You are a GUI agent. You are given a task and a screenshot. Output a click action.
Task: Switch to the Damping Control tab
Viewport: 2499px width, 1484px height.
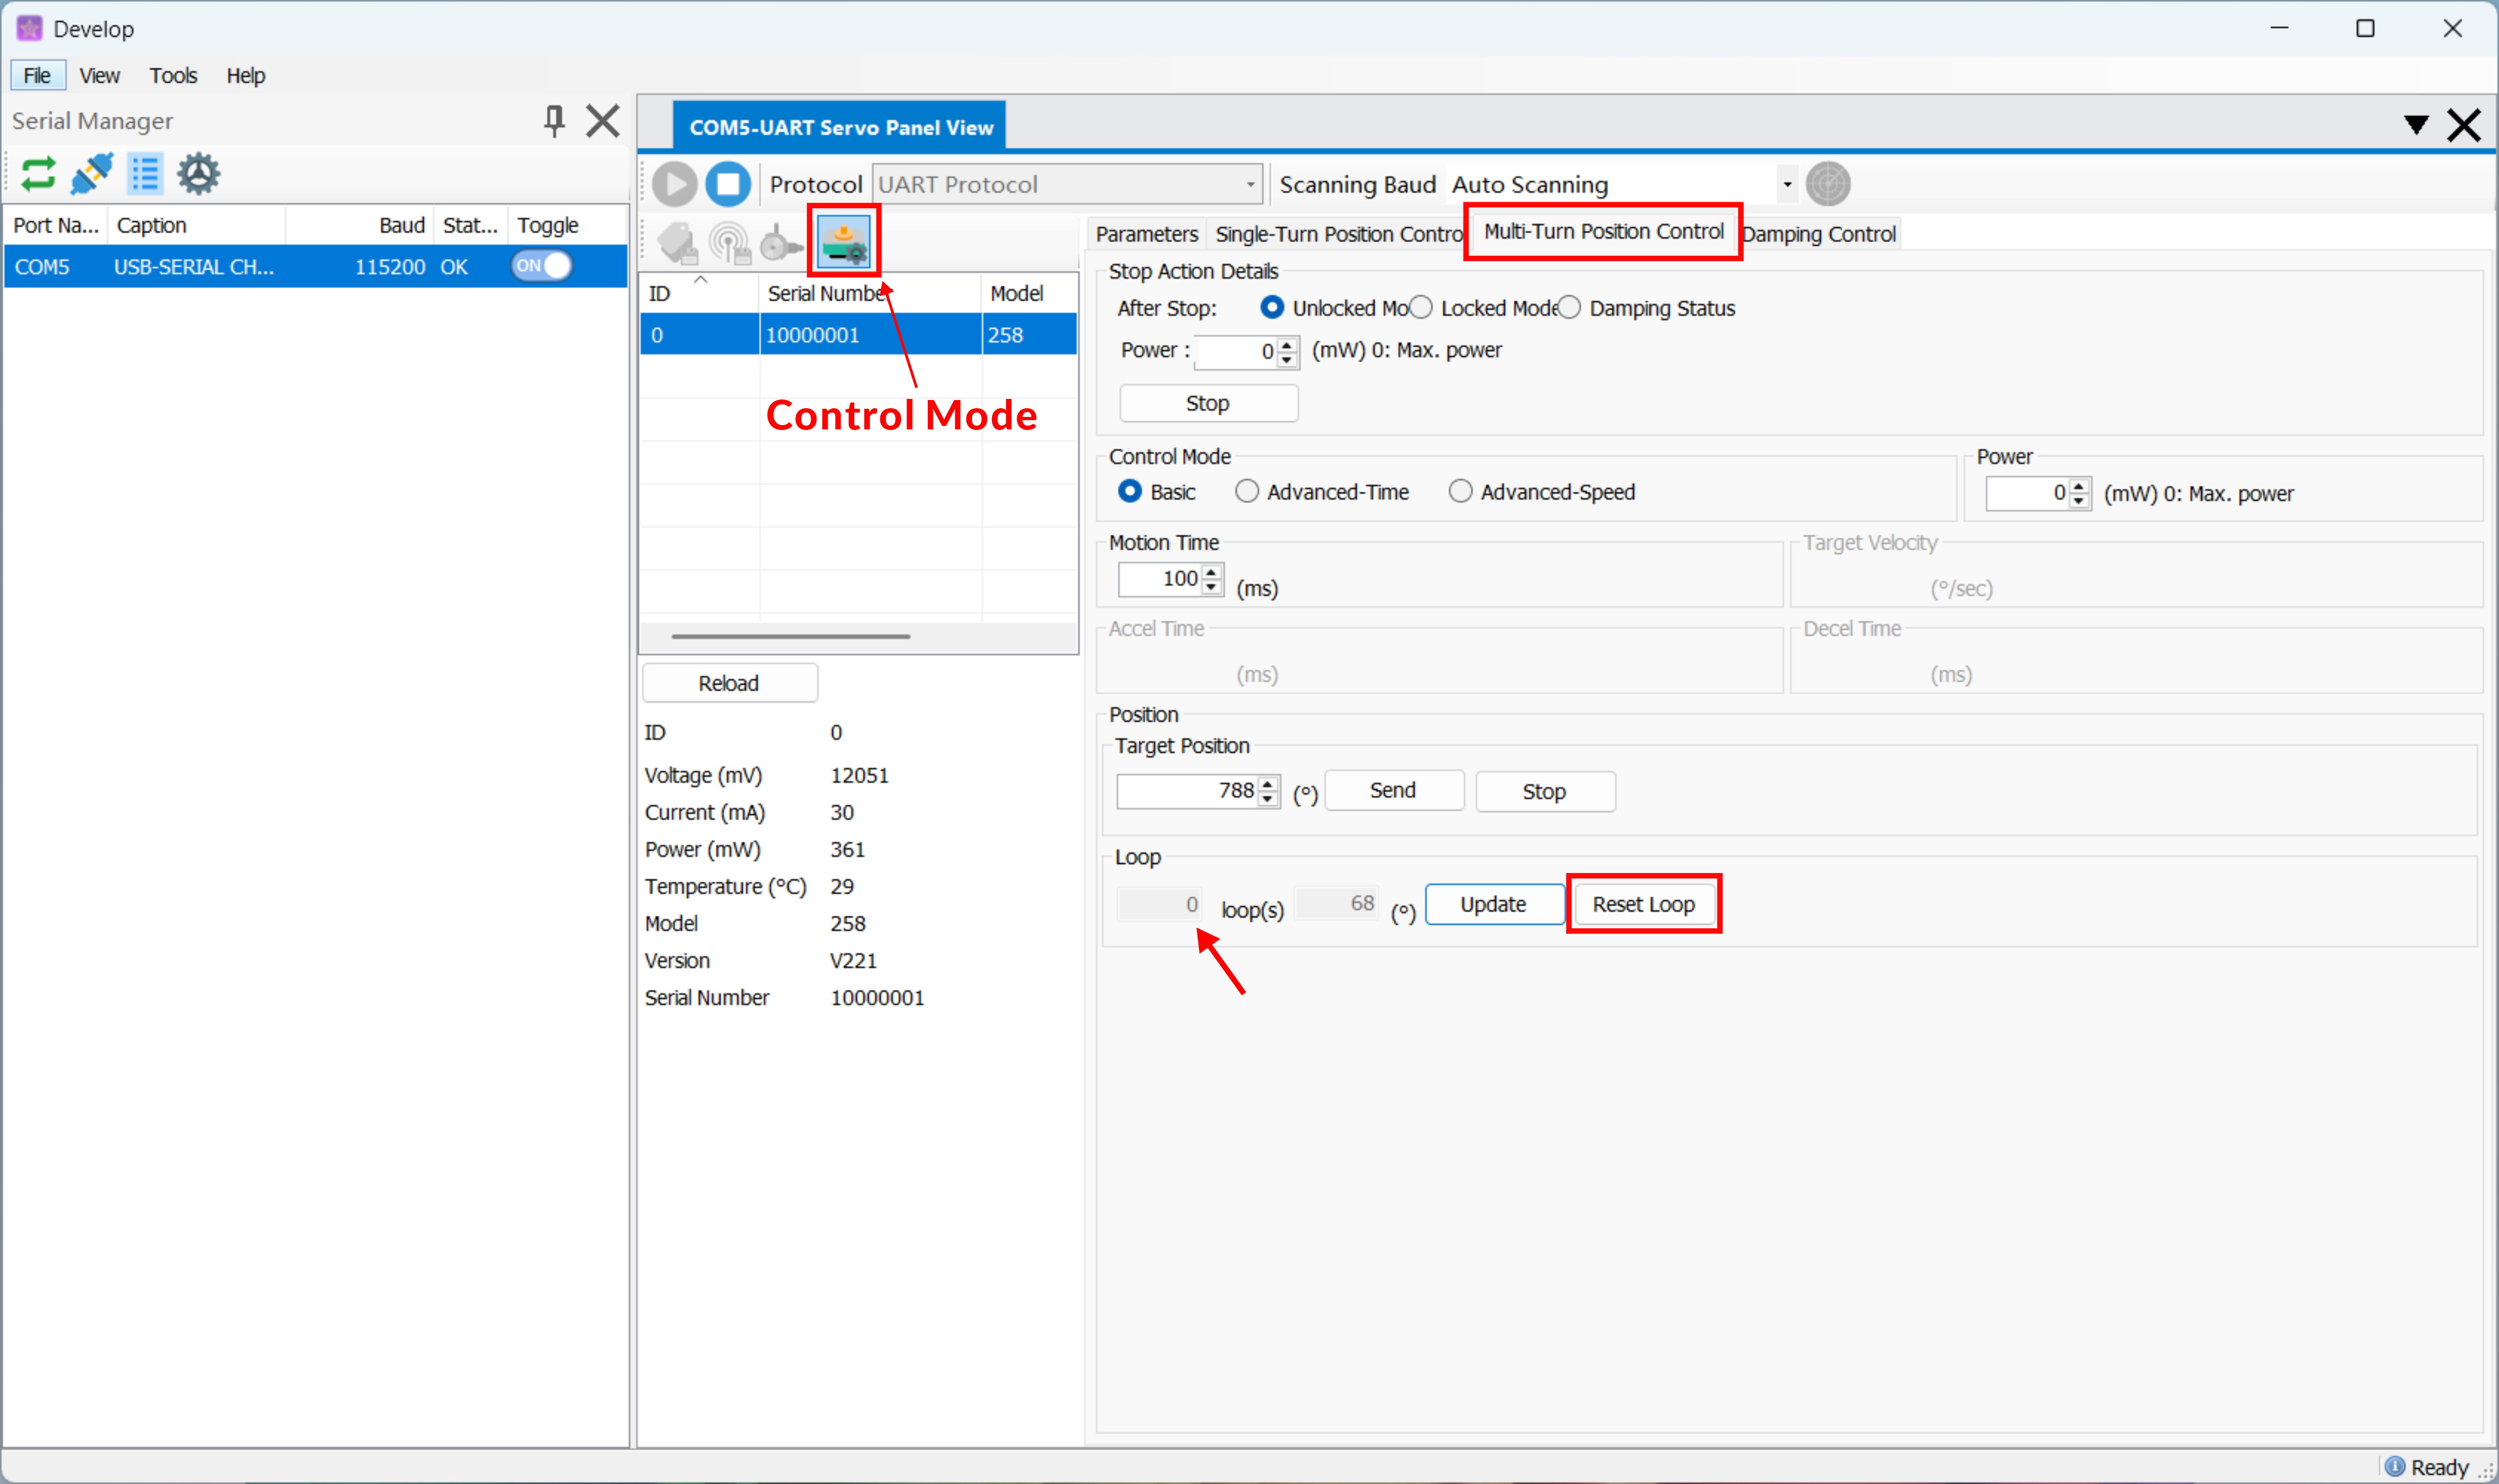[1819, 234]
